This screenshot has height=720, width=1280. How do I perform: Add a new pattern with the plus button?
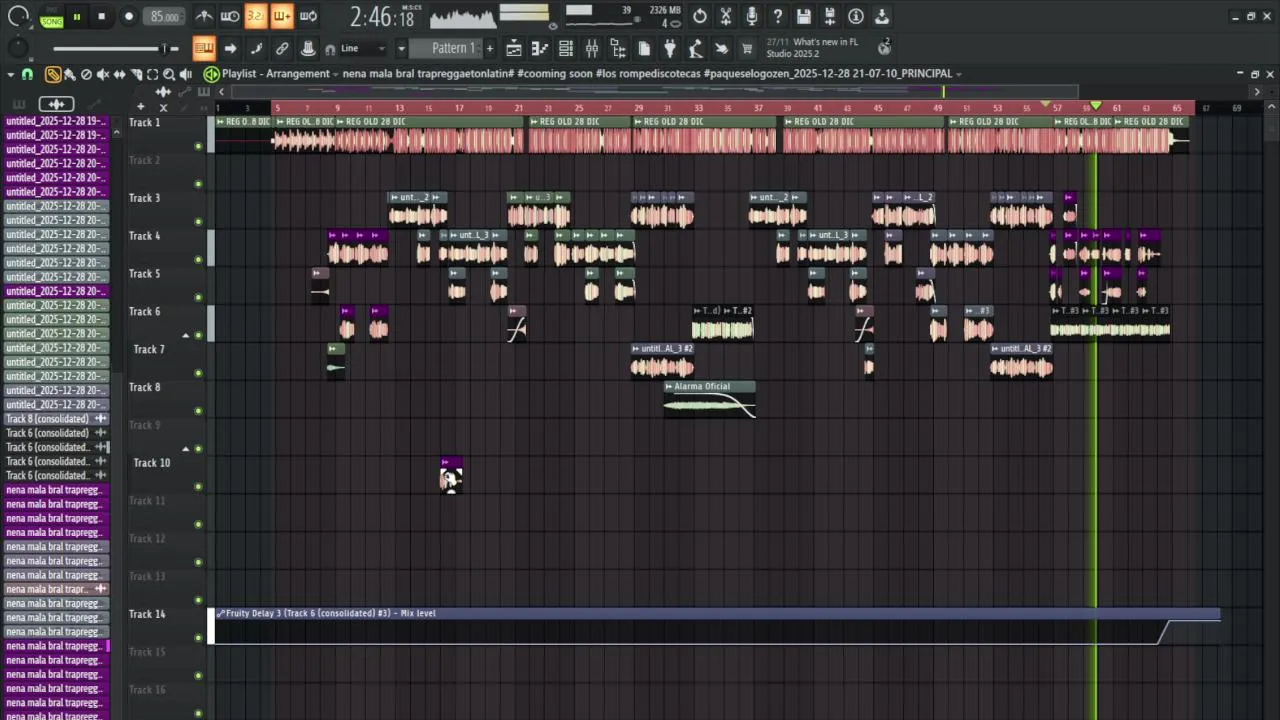pyautogui.click(x=490, y=48)
